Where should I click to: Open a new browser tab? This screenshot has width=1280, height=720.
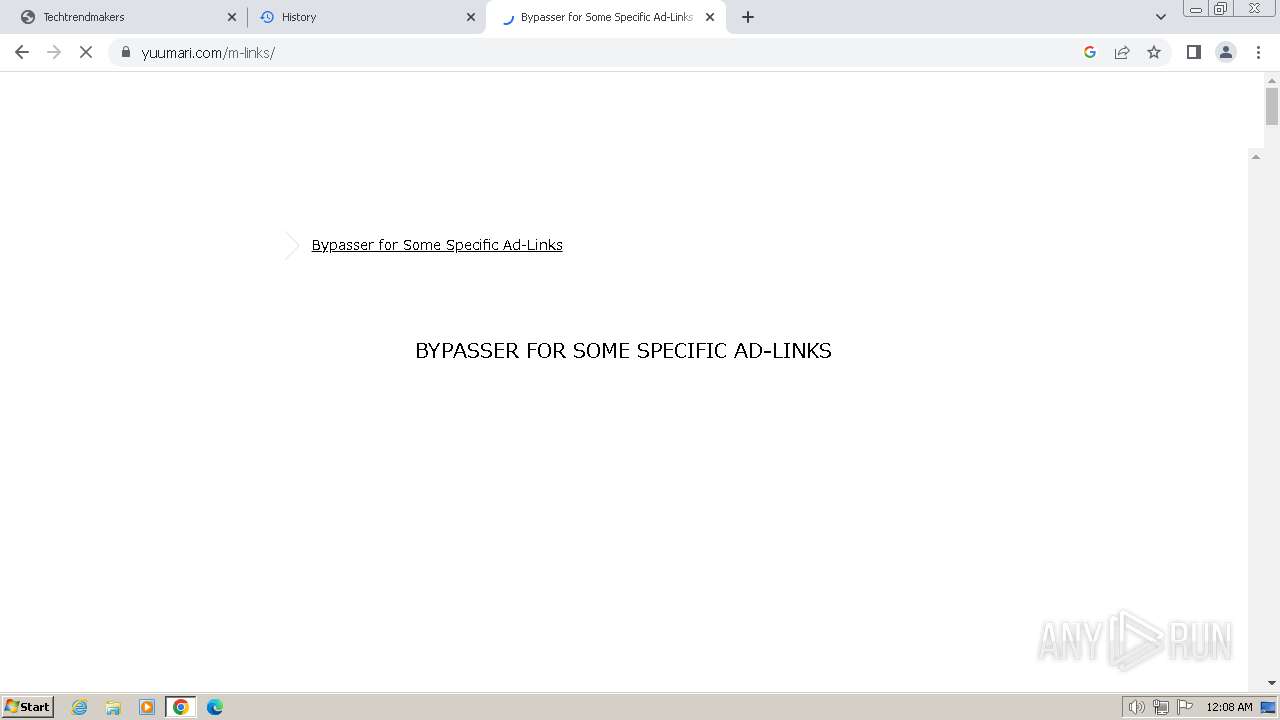(x=748, y=17)
